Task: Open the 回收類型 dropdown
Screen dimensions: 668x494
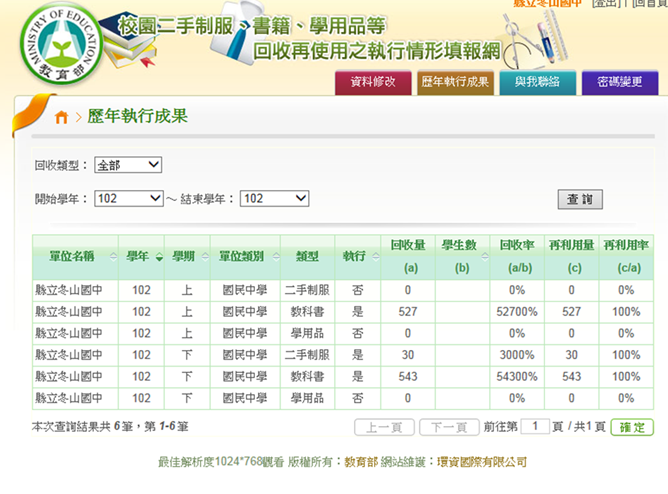Action: point(127,165)
